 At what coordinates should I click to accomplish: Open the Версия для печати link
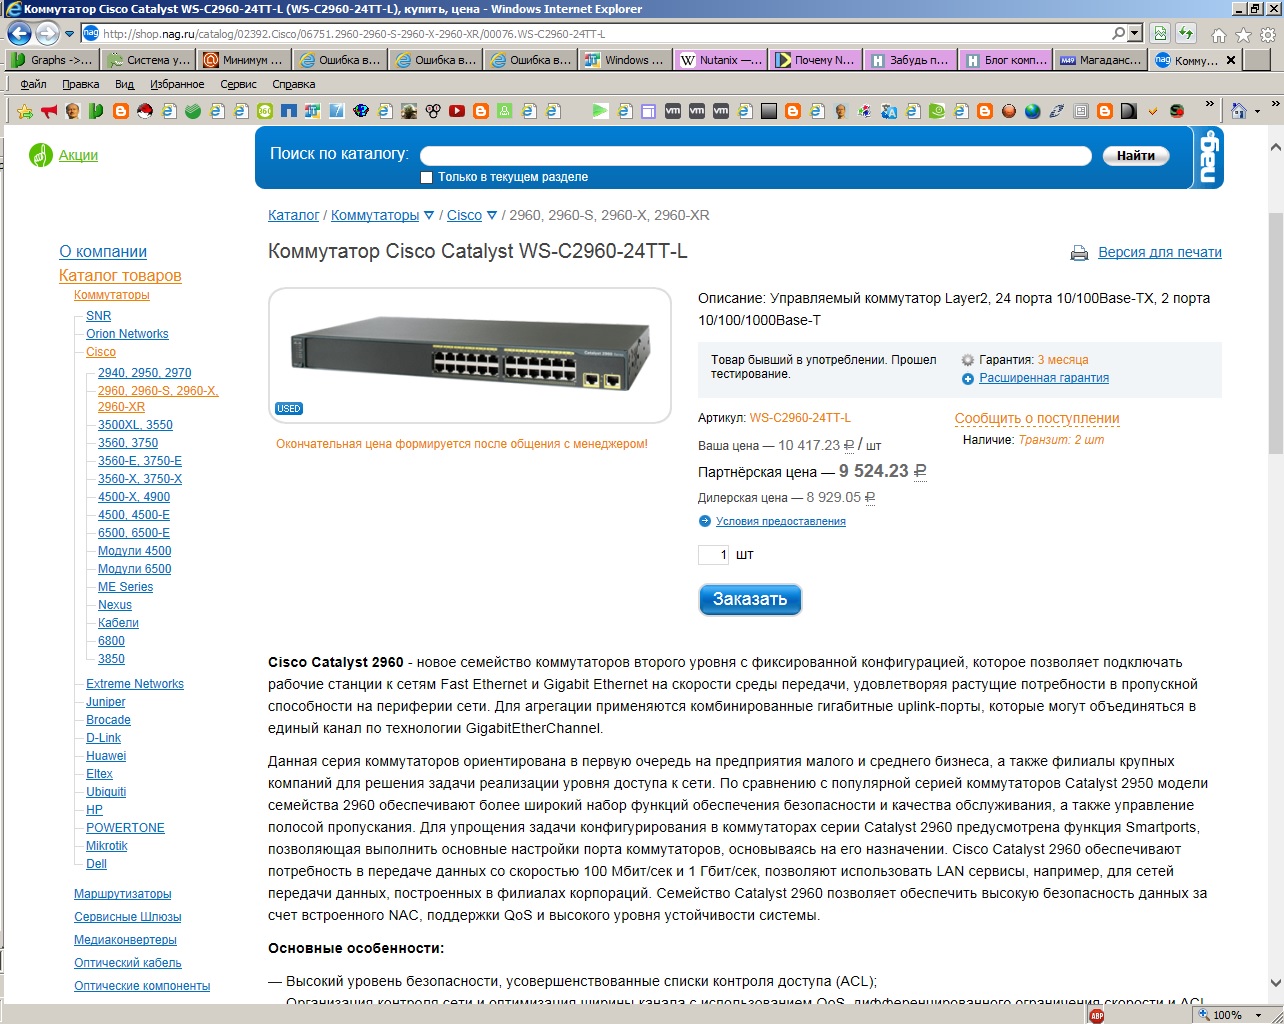pos(1160,252)
